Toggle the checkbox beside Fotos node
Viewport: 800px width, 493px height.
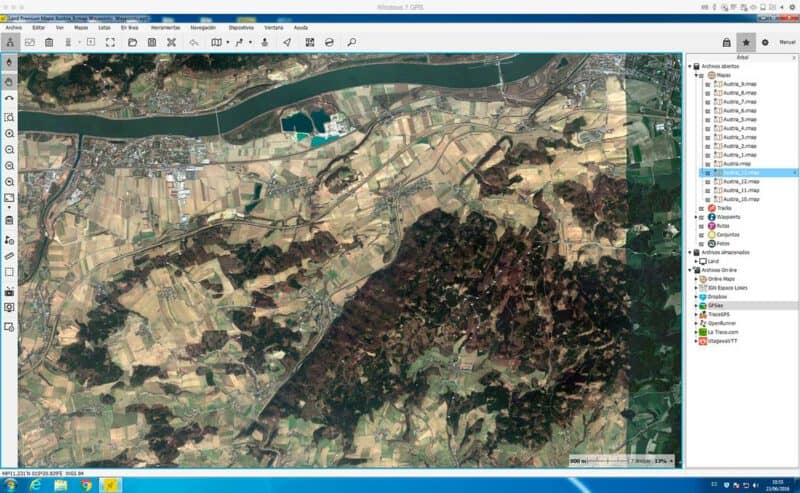pyautogui.click(x=702, y=244)
